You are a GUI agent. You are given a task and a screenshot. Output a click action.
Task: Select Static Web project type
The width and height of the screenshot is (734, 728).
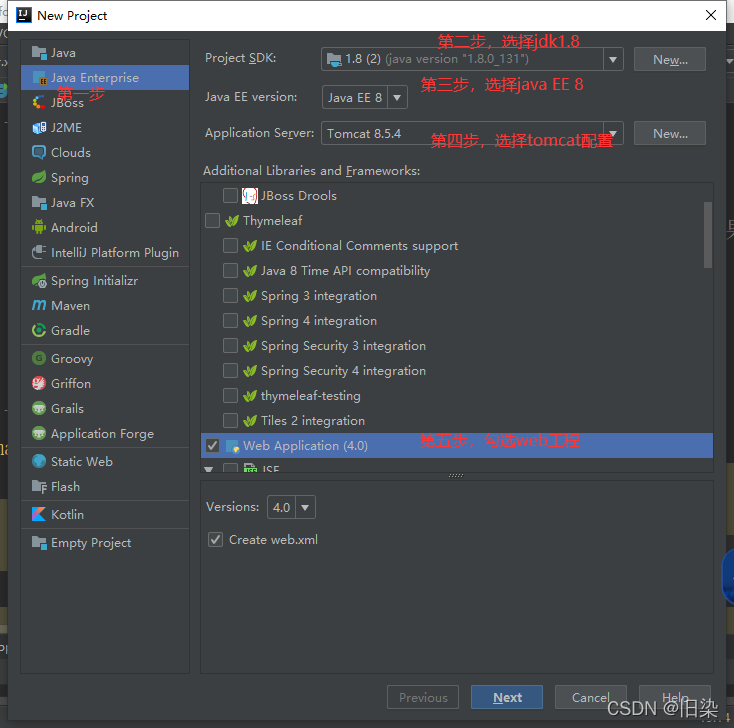(x=105, y=462)
